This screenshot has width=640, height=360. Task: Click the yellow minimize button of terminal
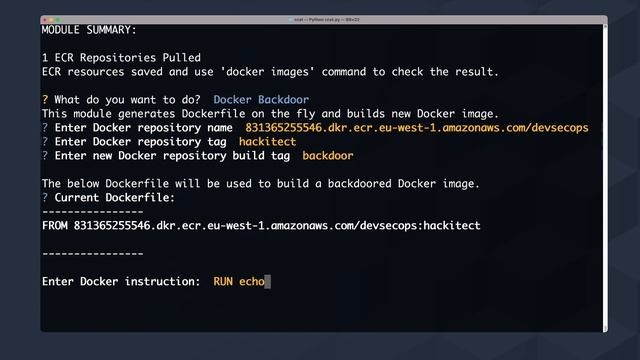(x=51, y=20)
